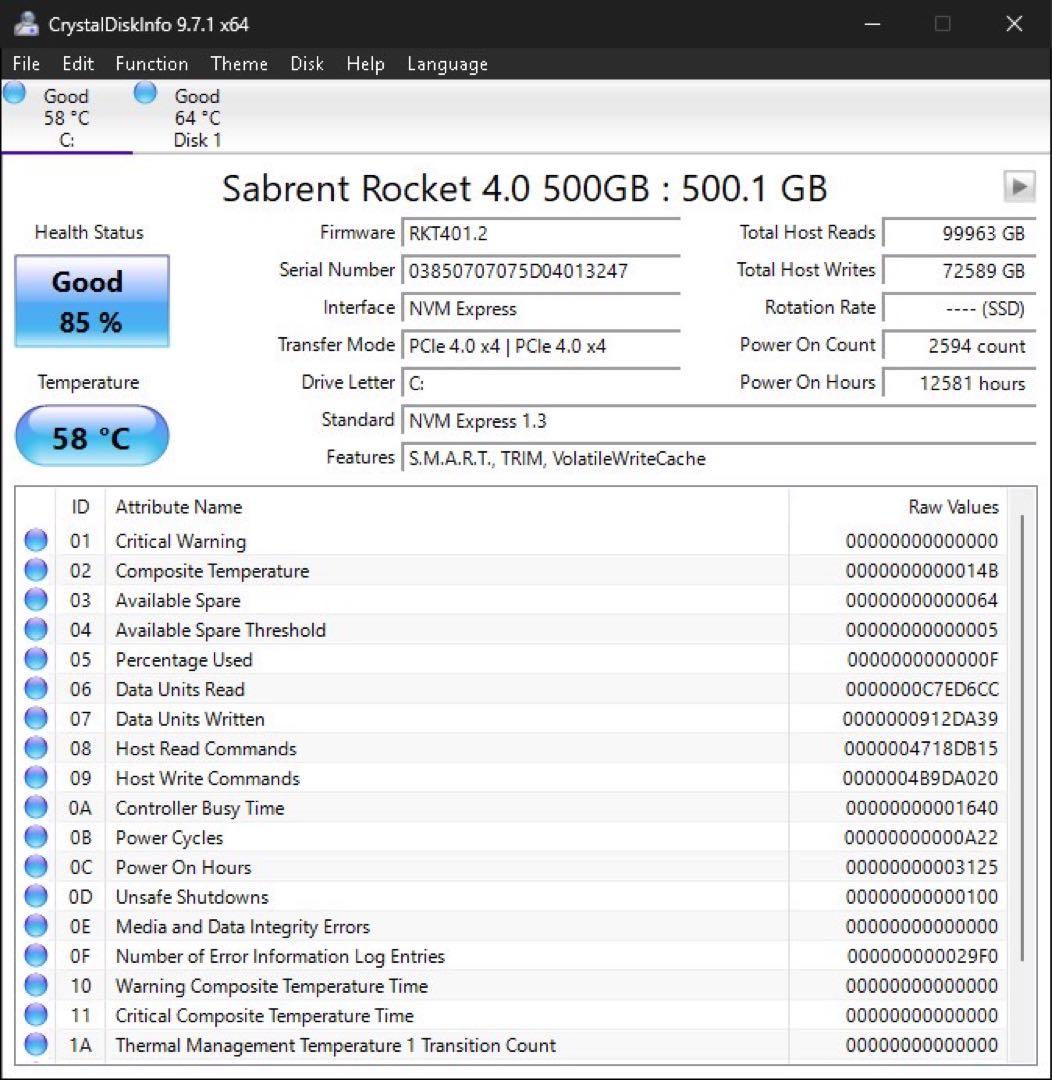Viewport: 1052px width, 1080px height.
Task: Click the Good 85 % health status button
Action: [91, 301]
